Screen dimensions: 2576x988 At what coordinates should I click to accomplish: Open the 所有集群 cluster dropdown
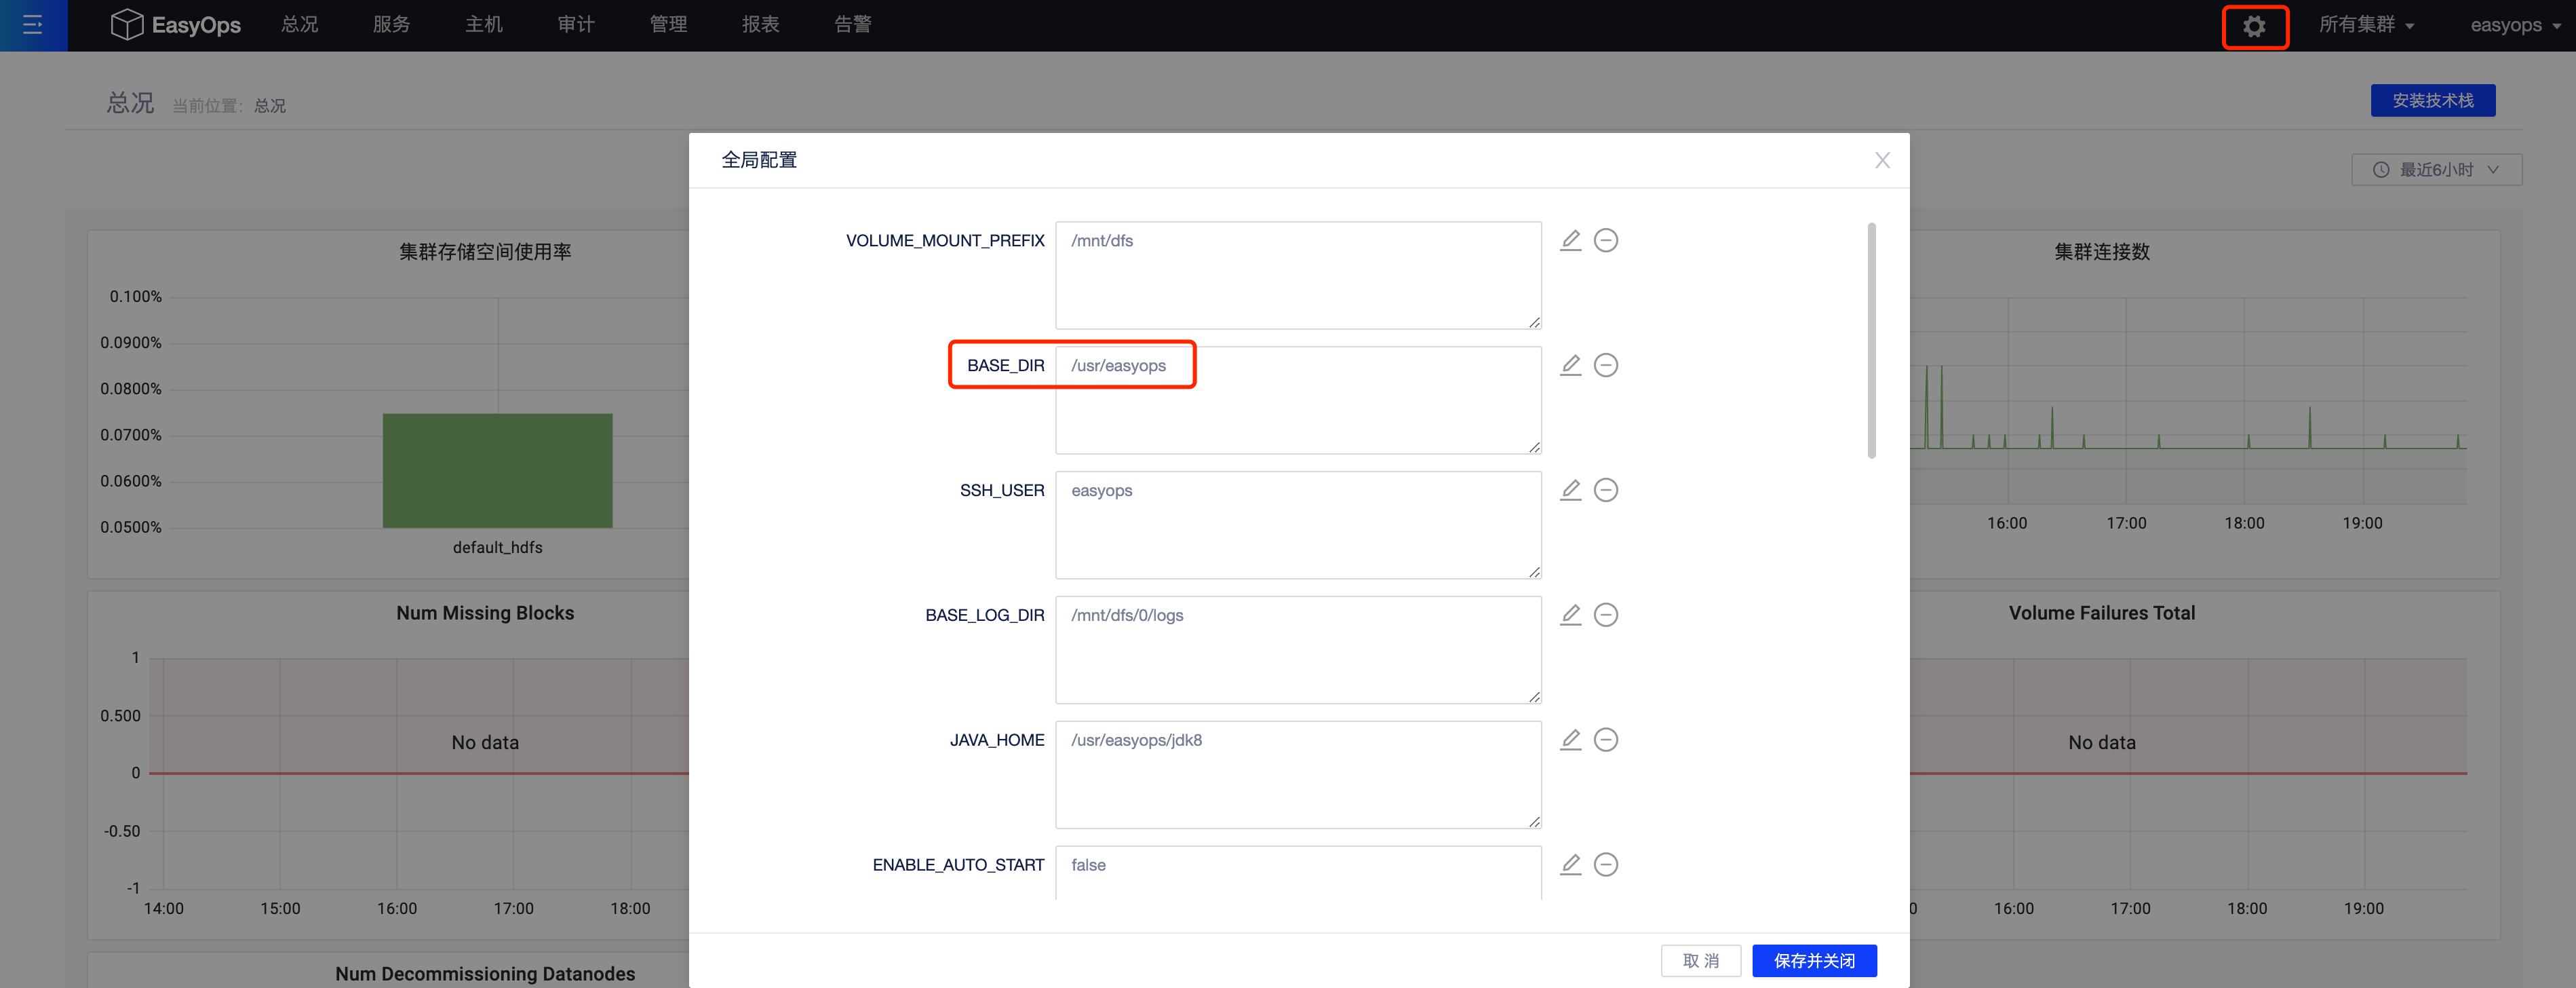[2366, 25]
